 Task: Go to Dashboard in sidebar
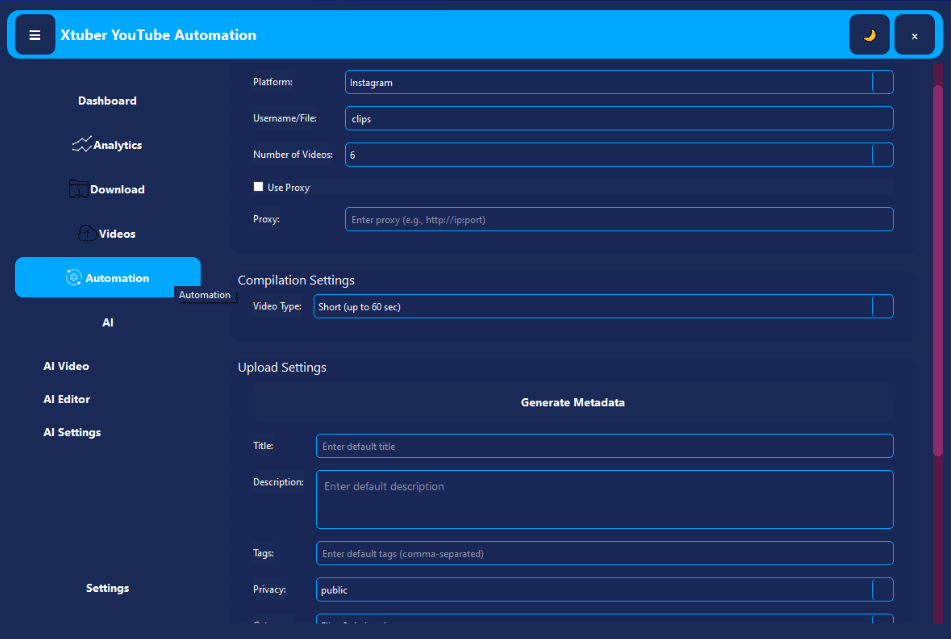[107, 101]
